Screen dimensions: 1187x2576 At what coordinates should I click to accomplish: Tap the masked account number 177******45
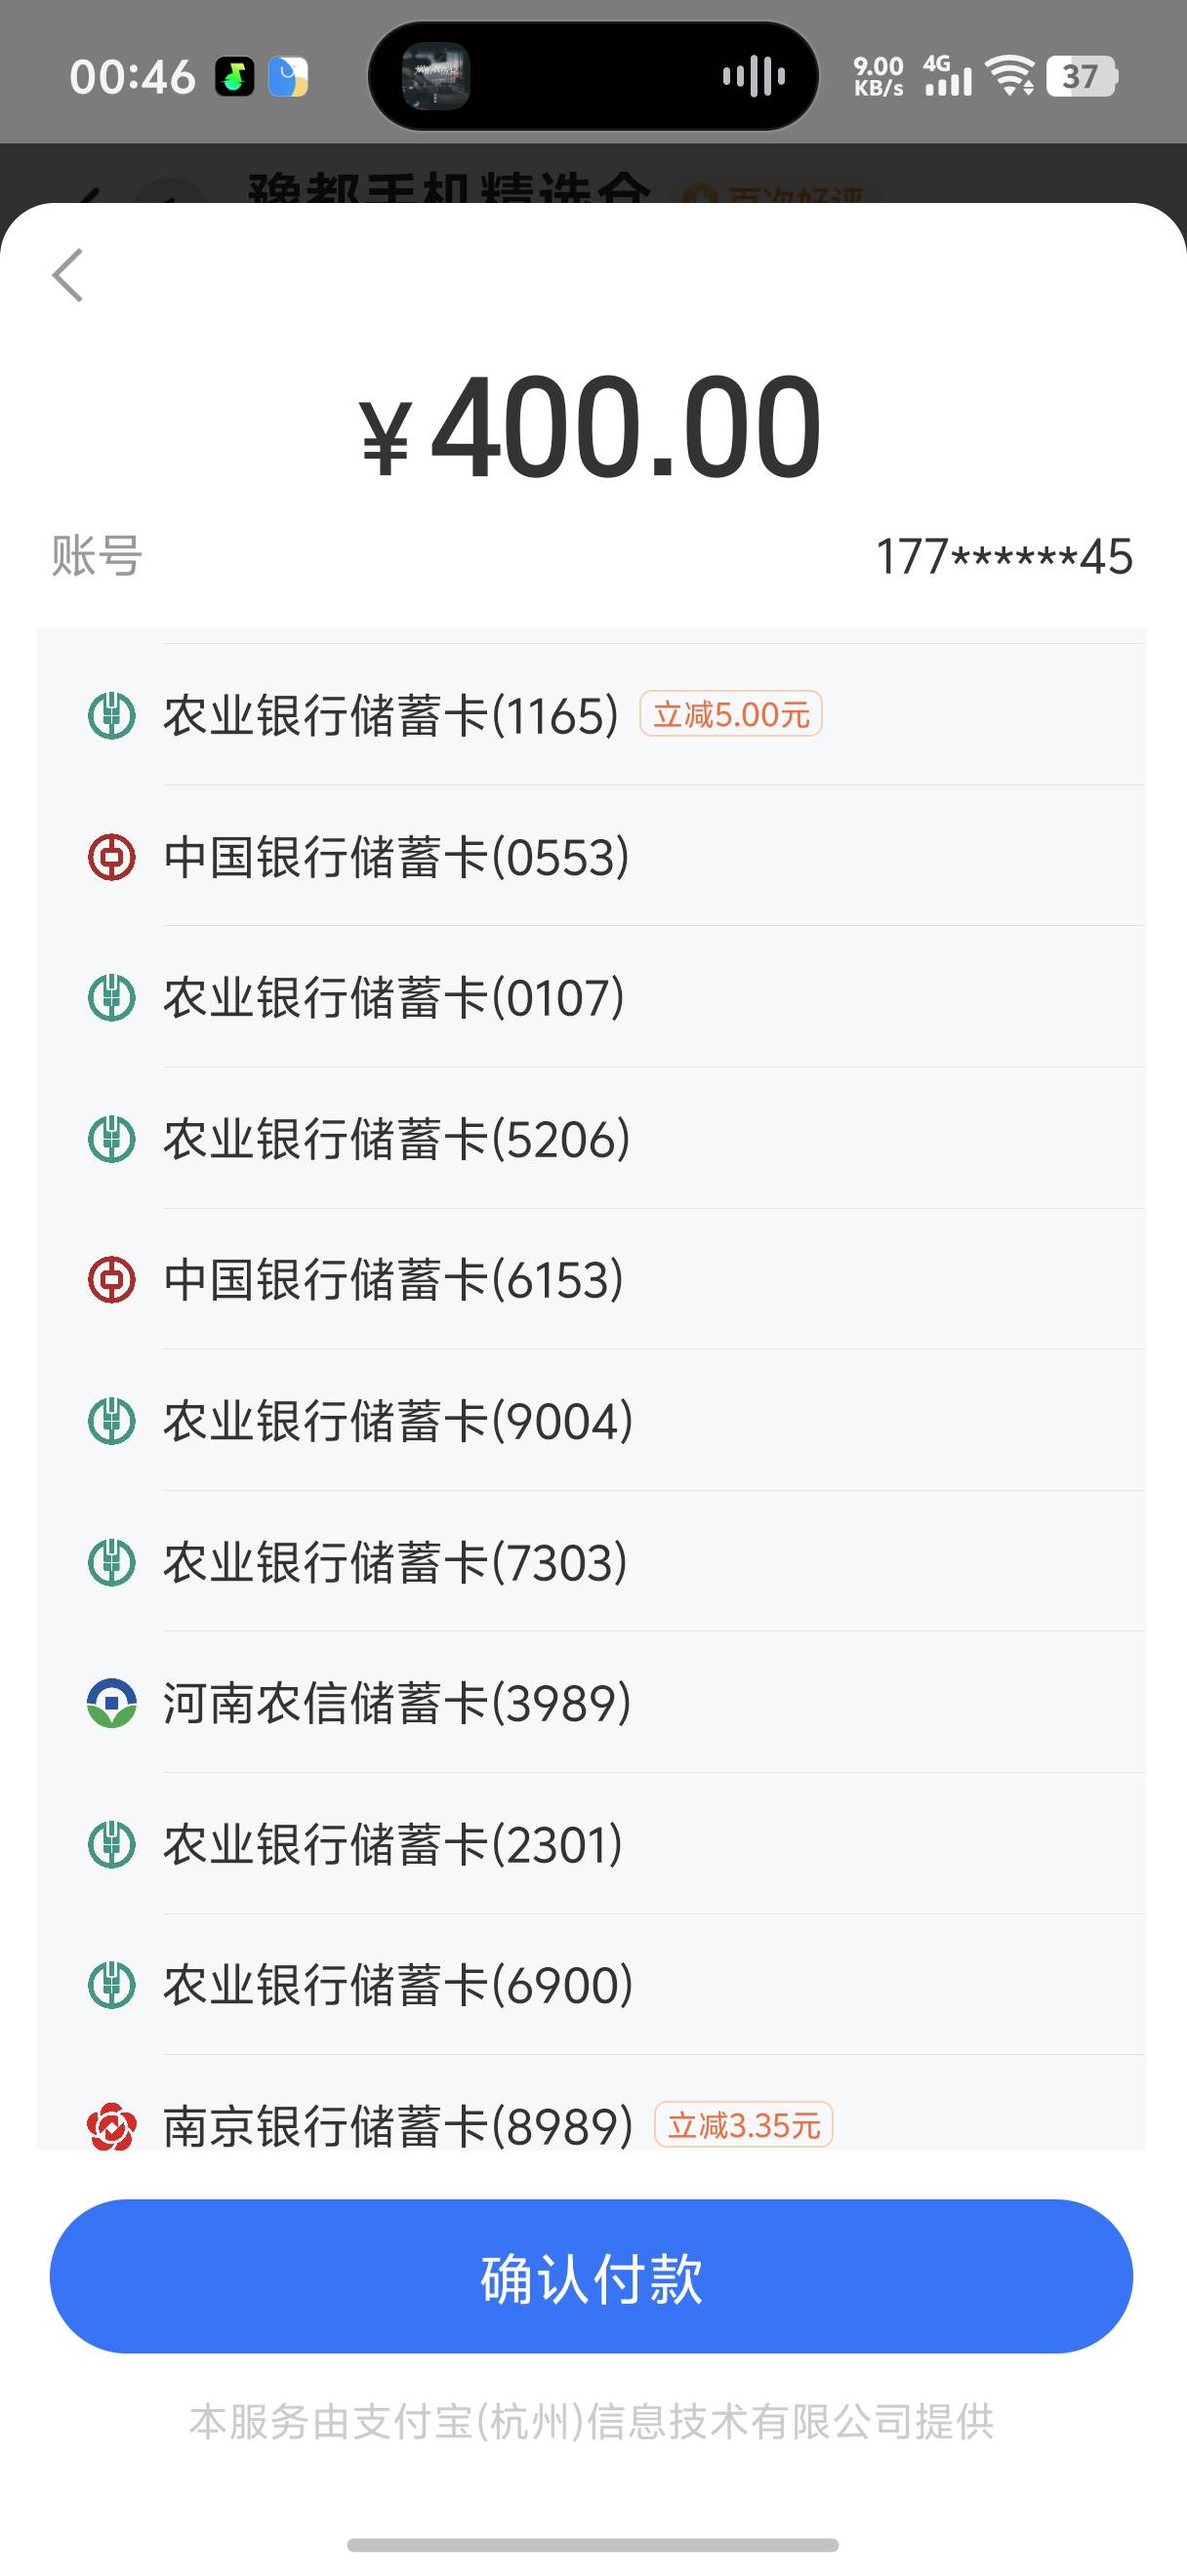[x=1004, y=557]
